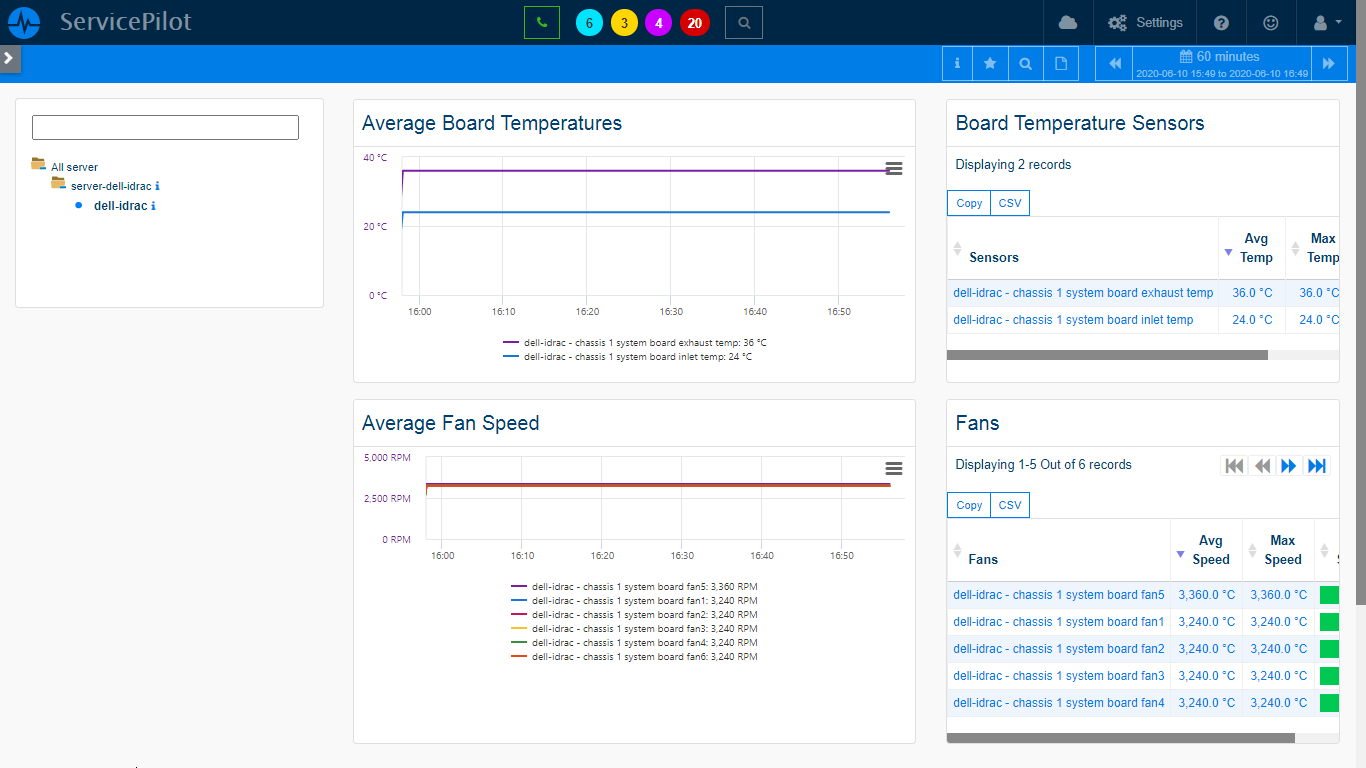Click horizontal scrollbar under Fans table

coord(1120,738)
